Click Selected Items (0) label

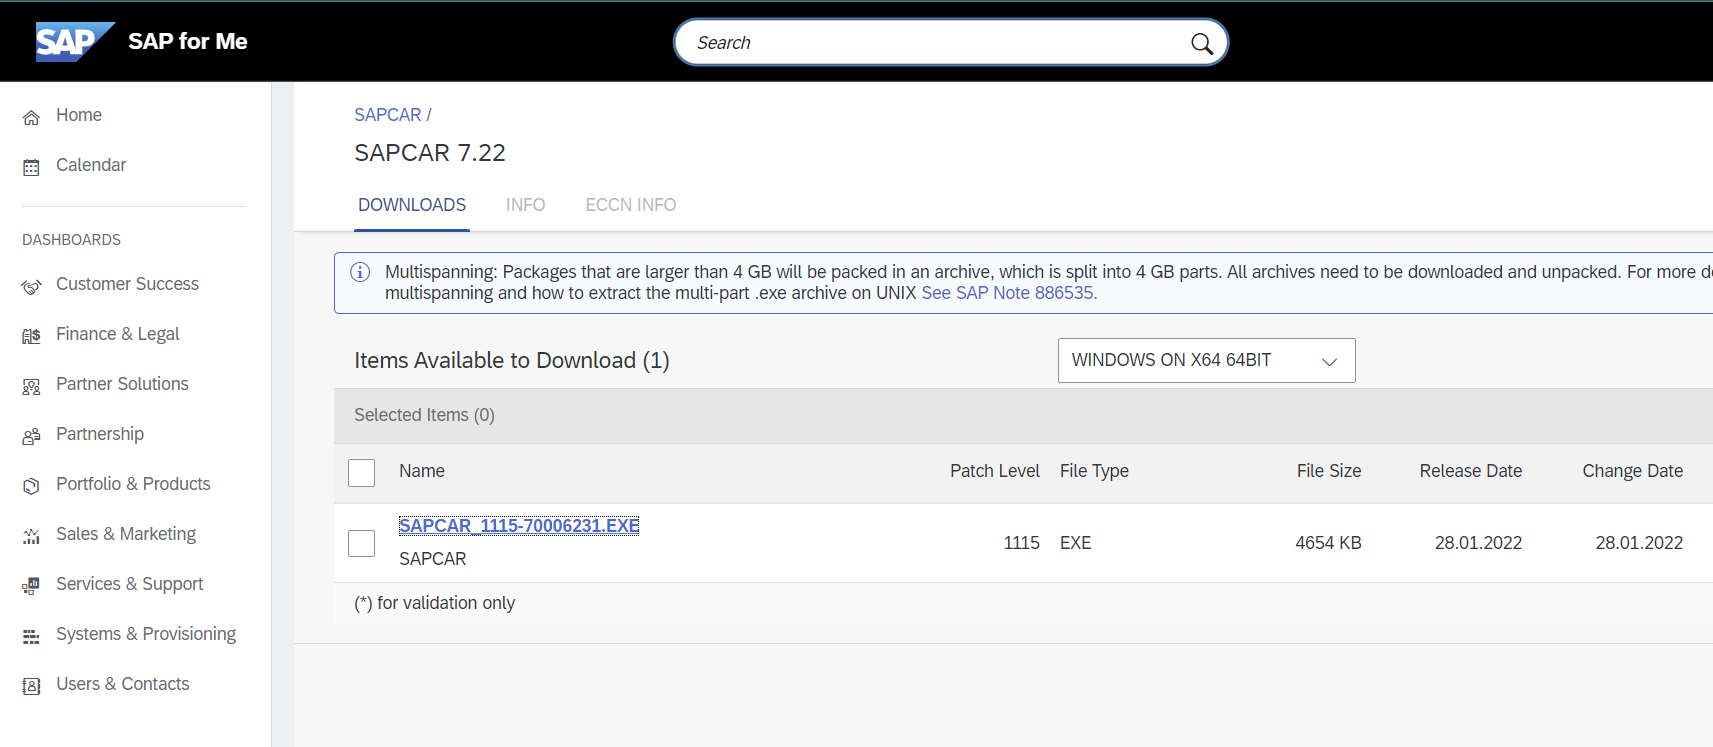click(424, 415)
